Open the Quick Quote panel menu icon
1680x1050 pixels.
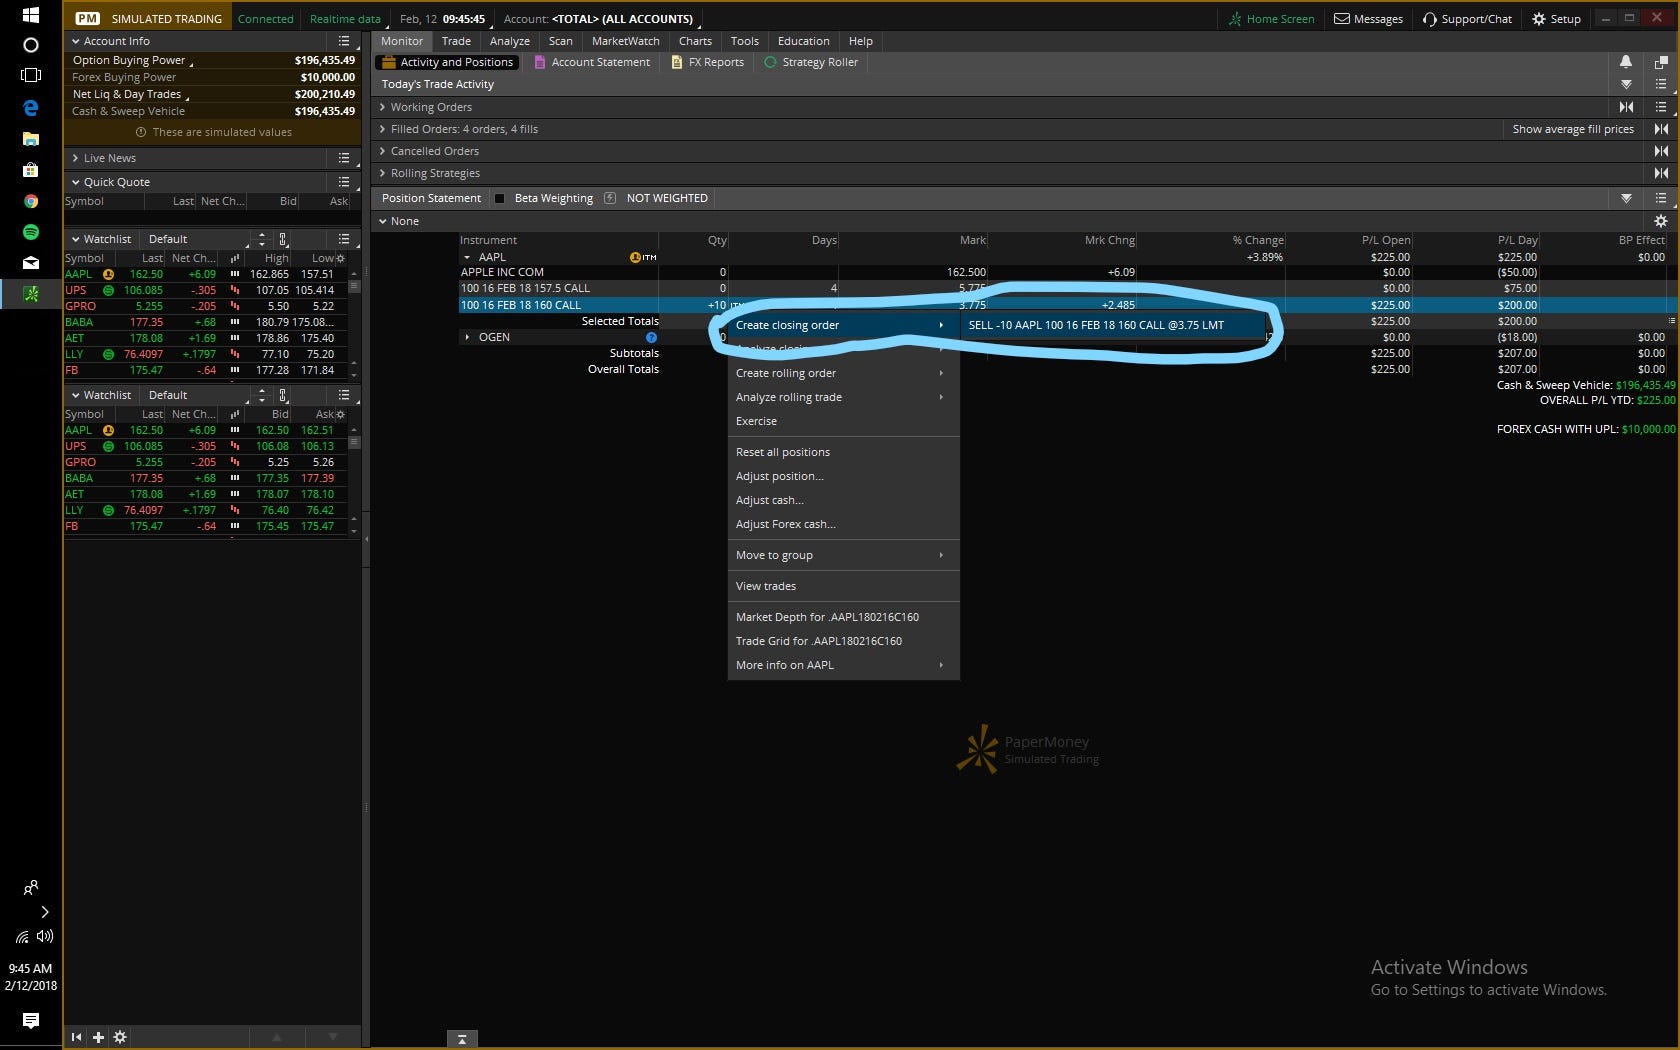(344, 182)
